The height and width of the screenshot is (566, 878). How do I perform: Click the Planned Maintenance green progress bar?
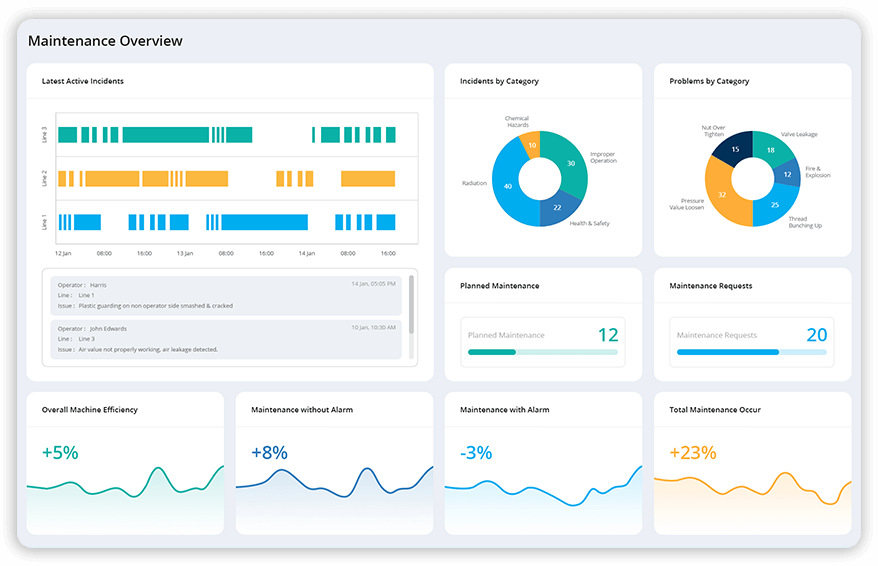[492, 352]
